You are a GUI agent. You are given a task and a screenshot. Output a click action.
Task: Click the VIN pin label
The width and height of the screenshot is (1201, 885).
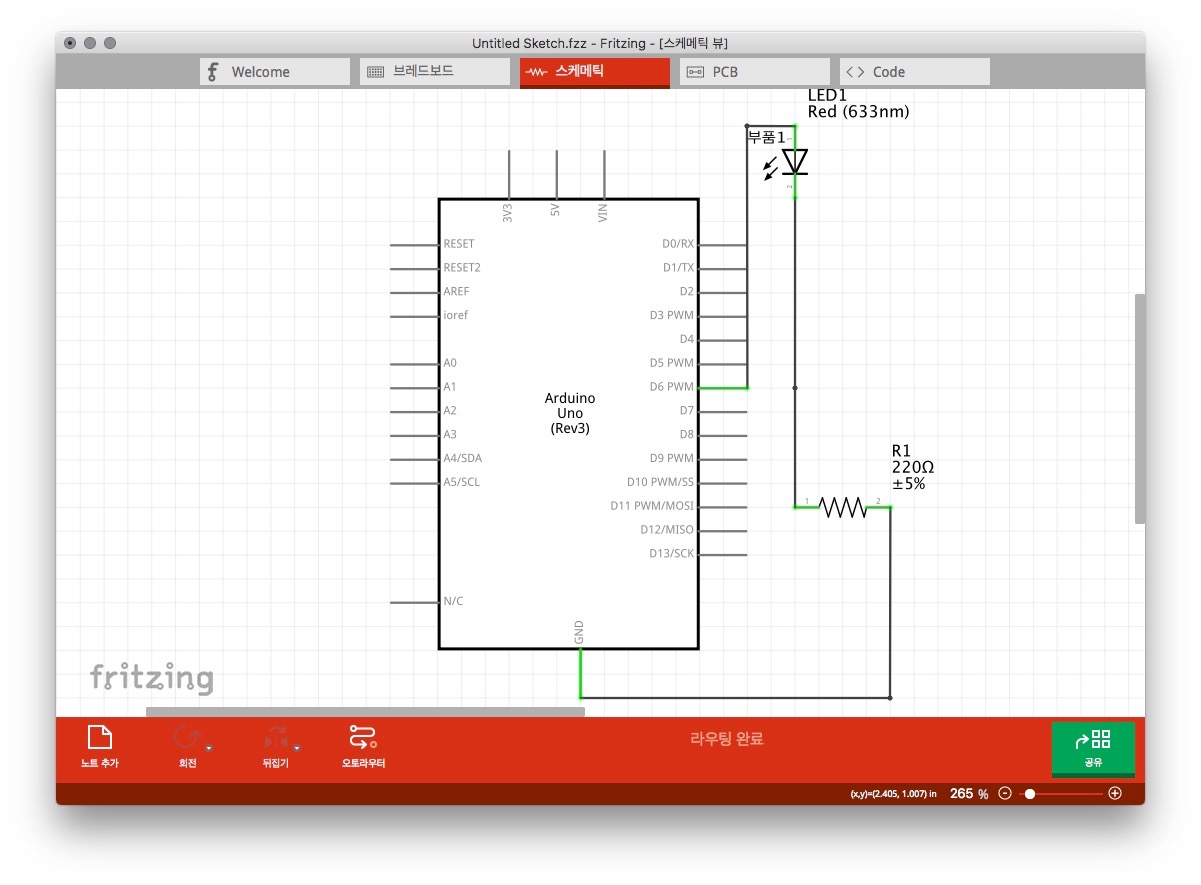coord(603,212)
